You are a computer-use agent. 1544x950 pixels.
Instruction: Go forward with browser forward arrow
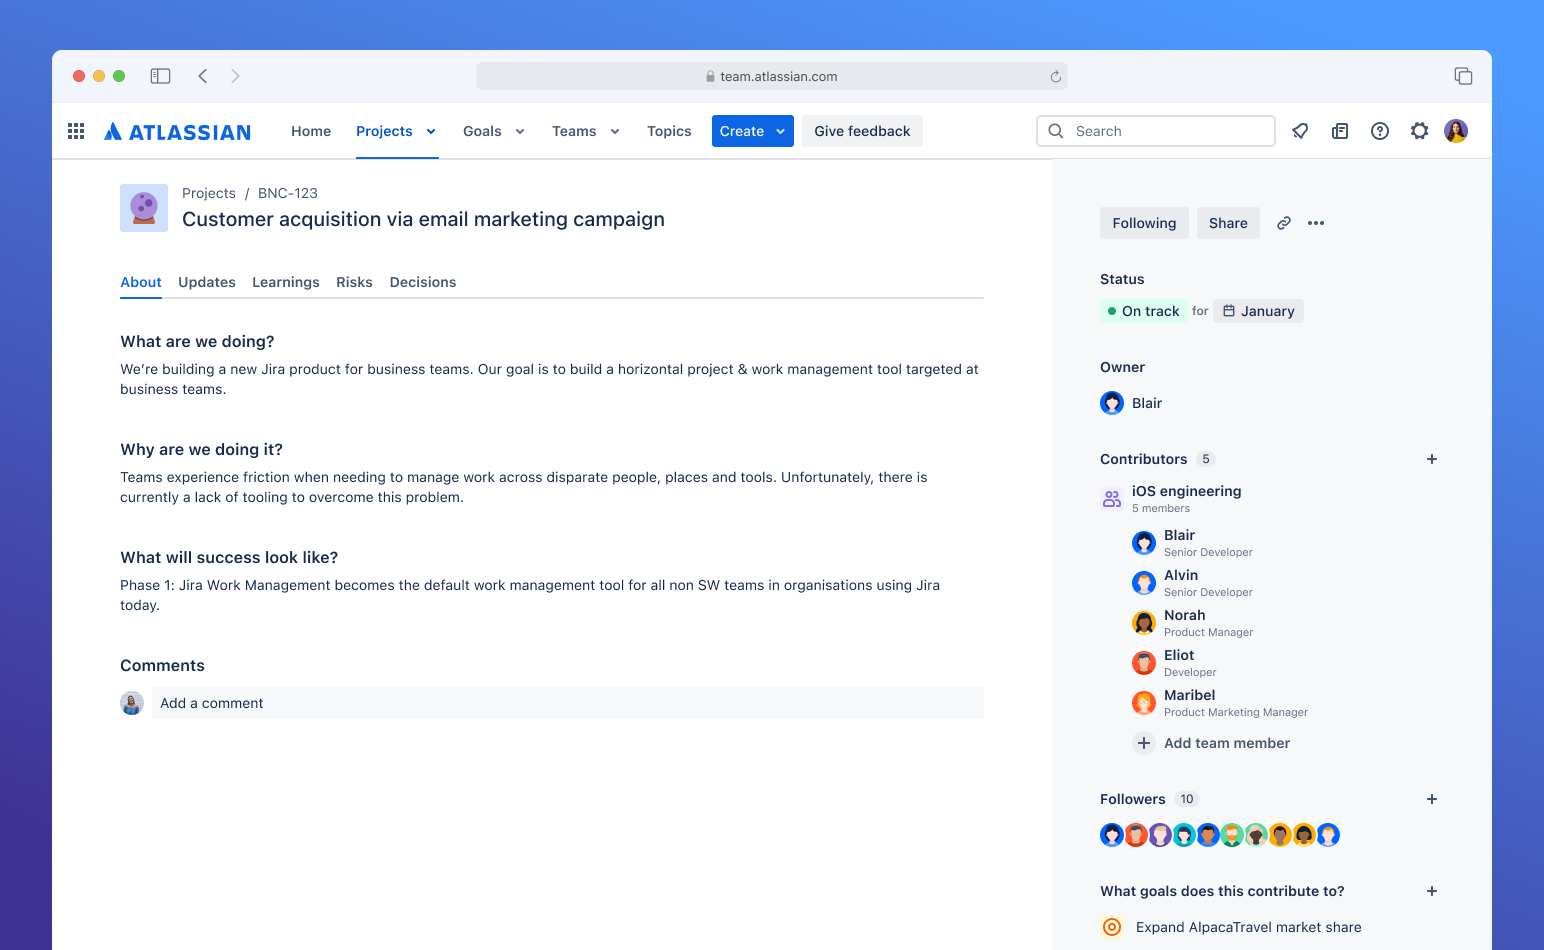click(235, 76)
